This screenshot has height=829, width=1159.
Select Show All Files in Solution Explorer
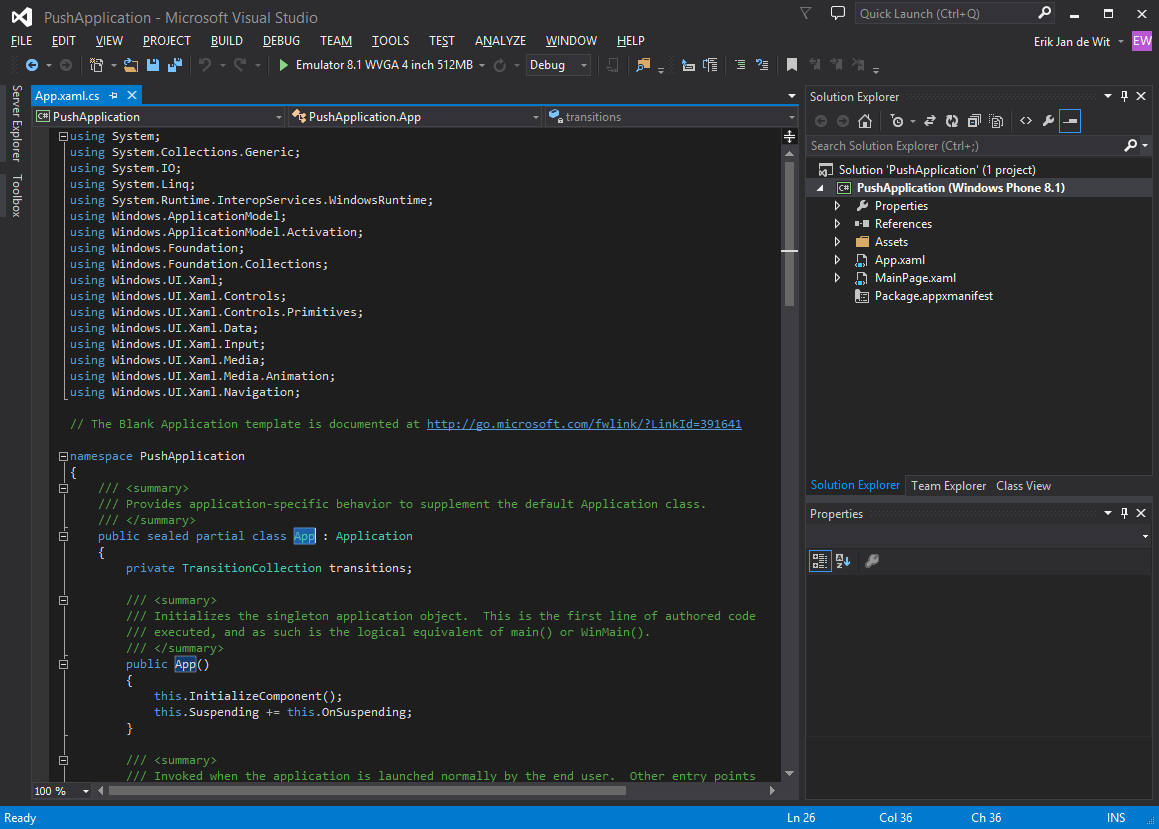point(996,120)
